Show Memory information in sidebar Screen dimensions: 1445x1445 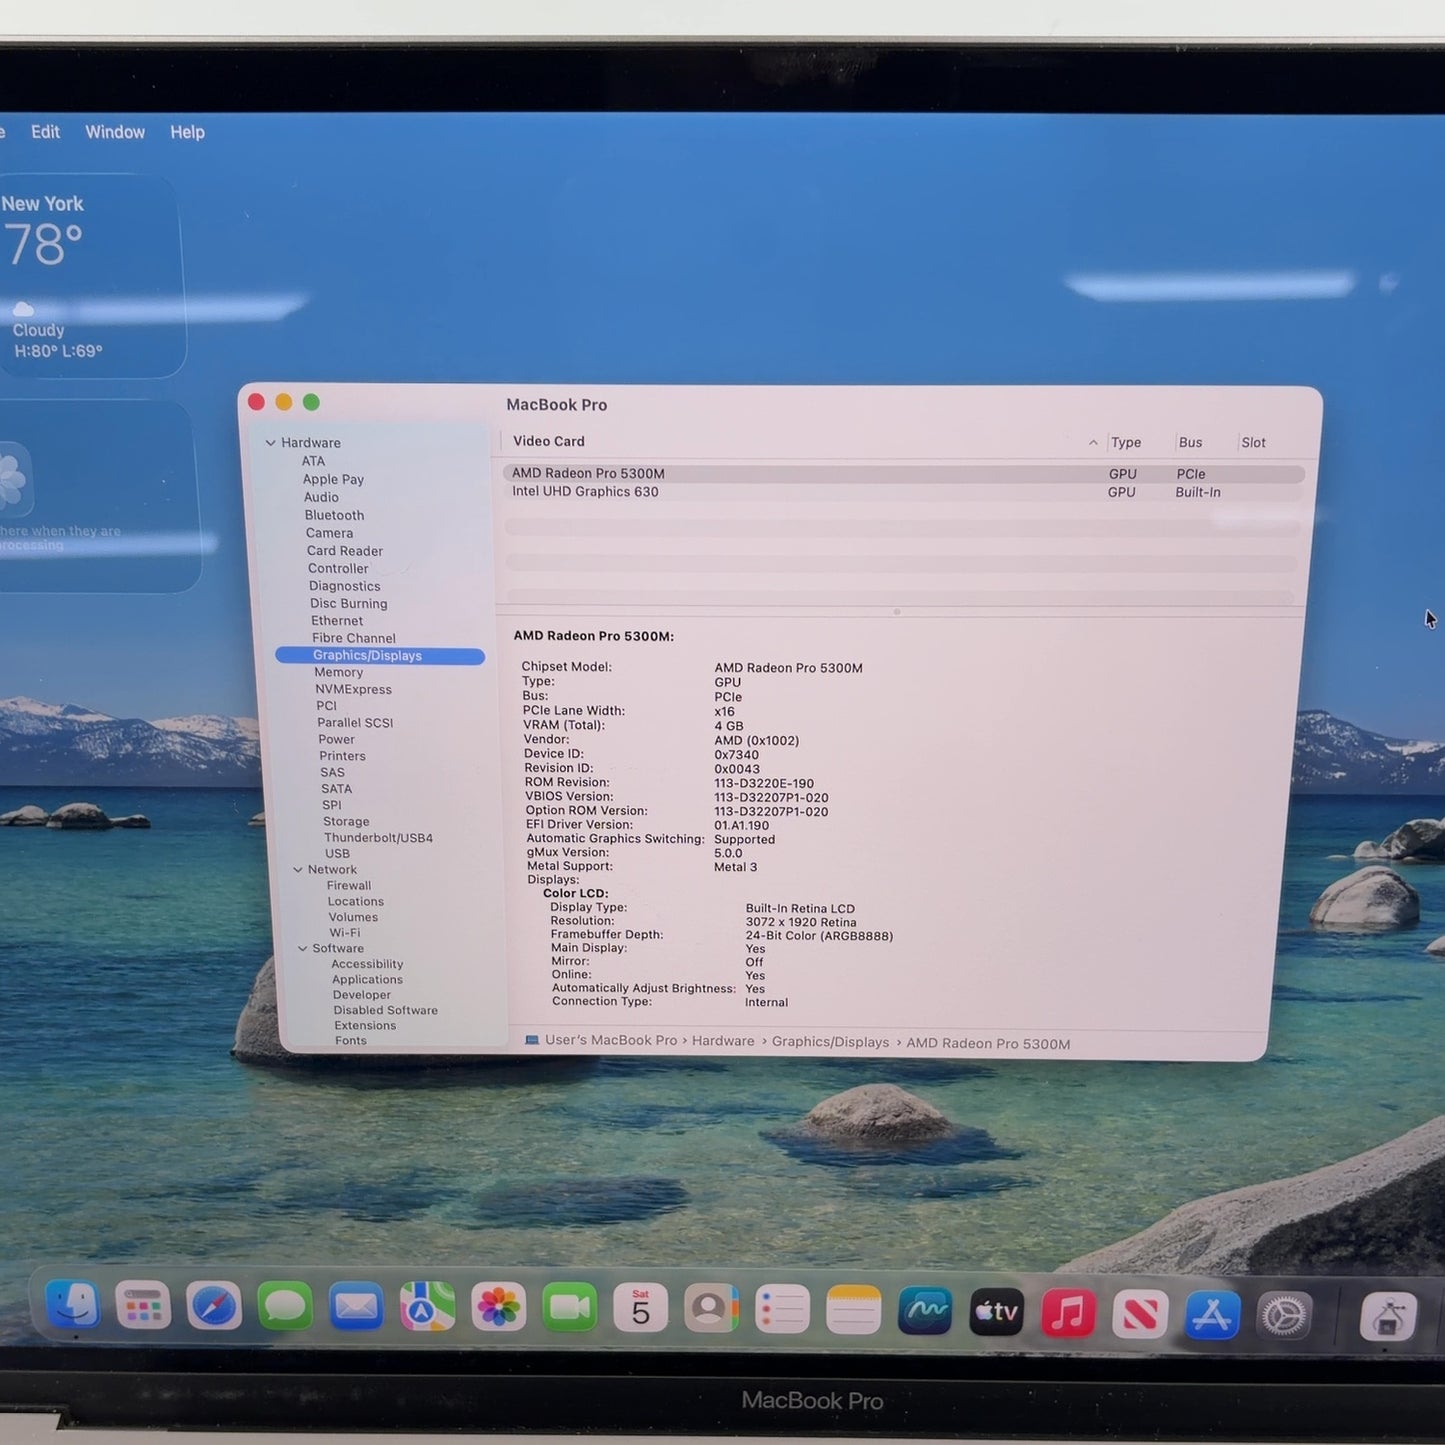(x=339, y=673)
